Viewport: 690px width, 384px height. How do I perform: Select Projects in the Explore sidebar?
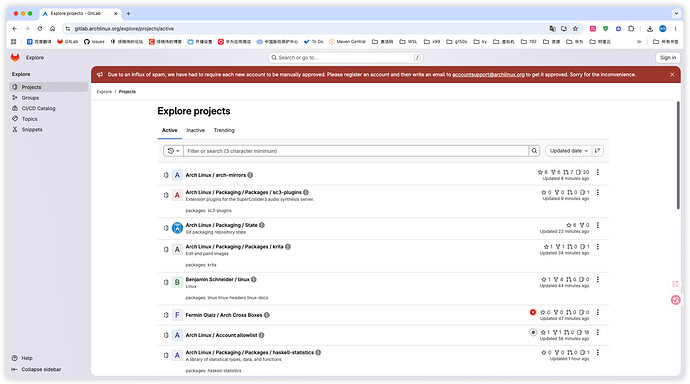point(48,87)
